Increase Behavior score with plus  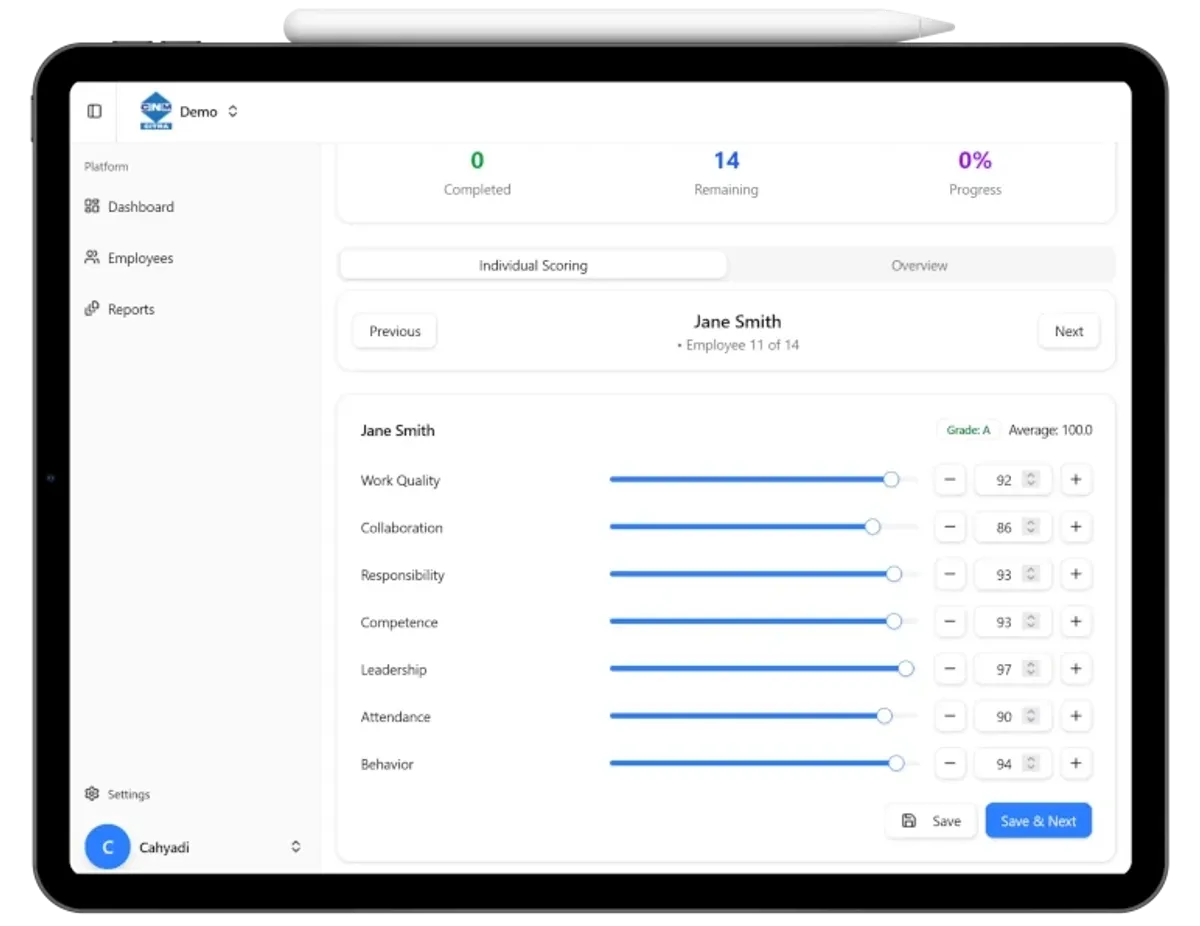[1076, 763]
